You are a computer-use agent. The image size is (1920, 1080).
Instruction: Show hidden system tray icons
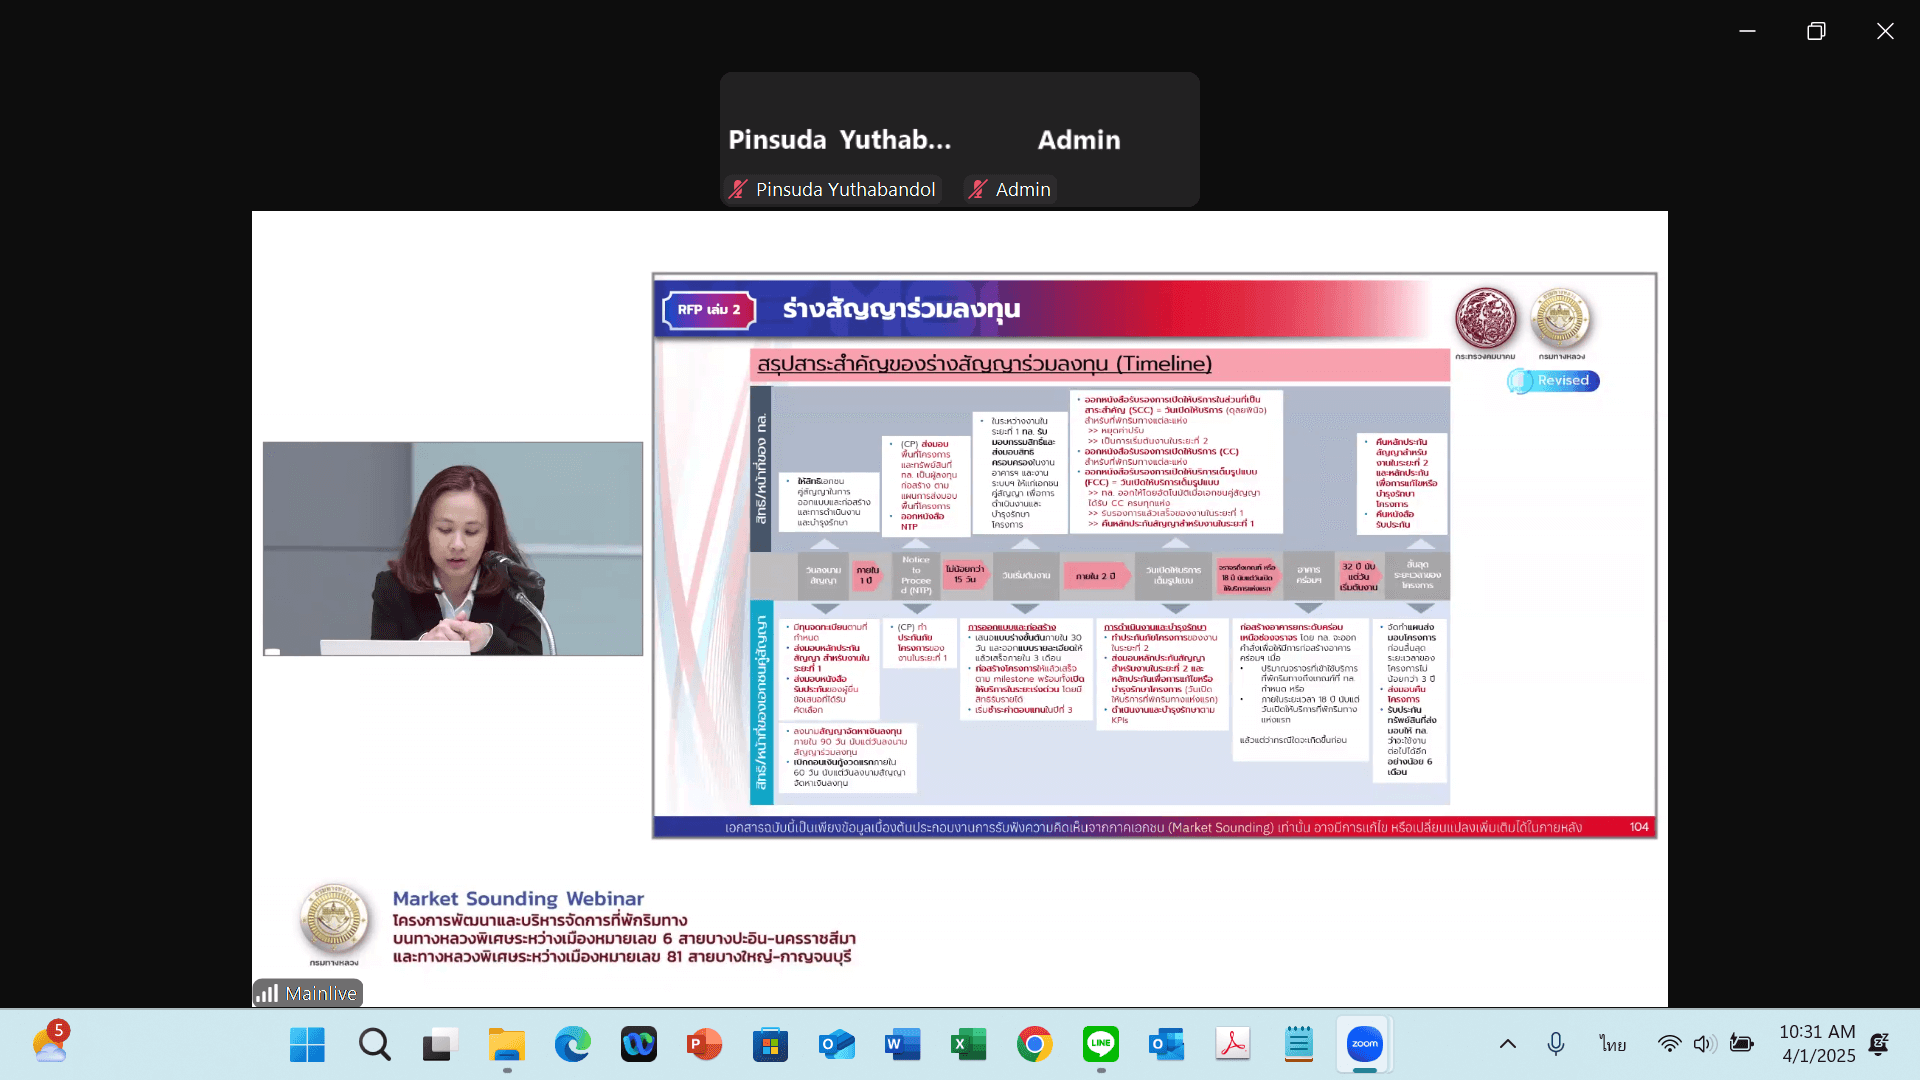click(x=1508, y=1044)
